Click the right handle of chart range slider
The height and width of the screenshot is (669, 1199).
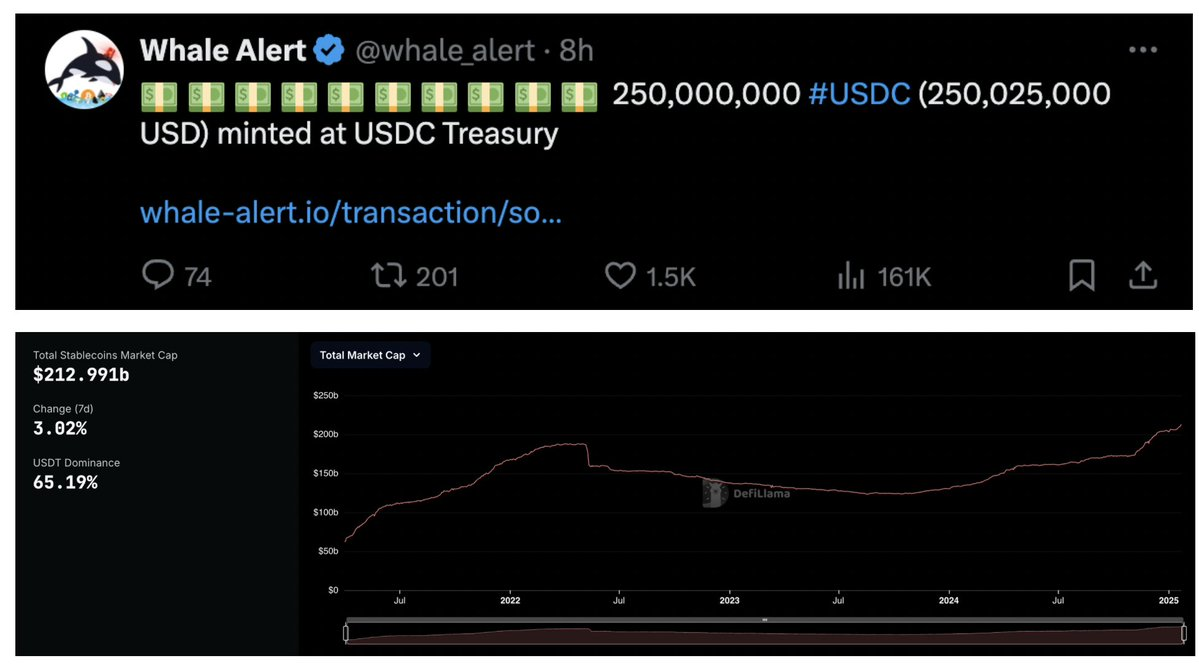pyautogui.click(x=1184, y=633)
